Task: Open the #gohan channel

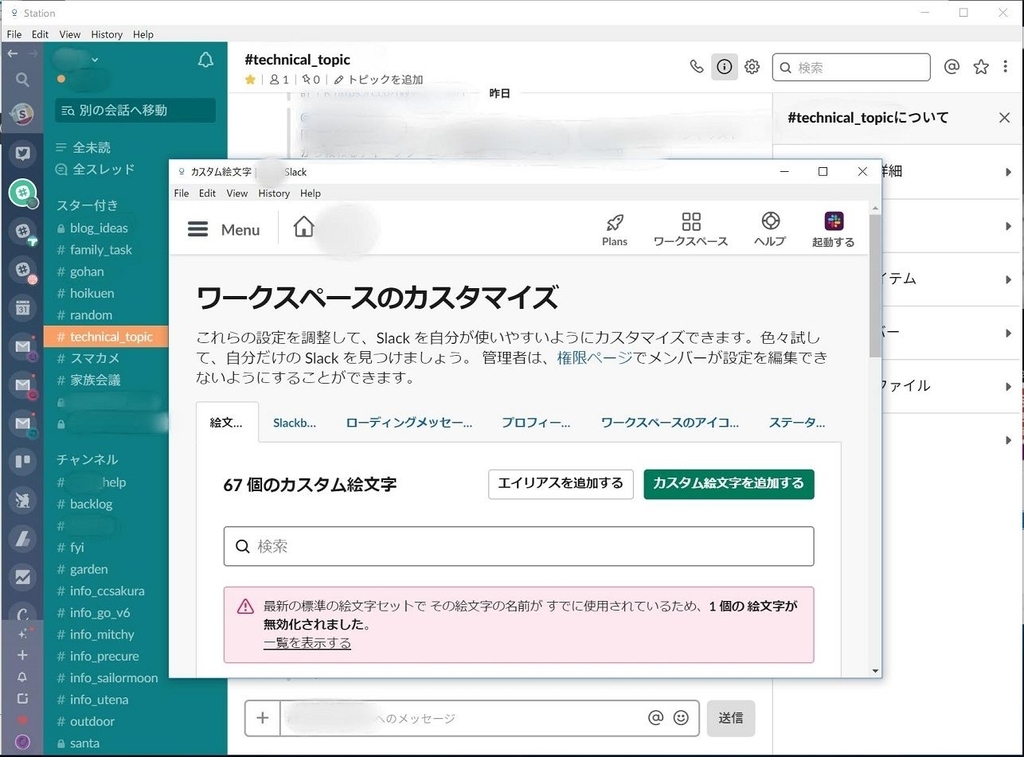Action: pyautogui.click(x=80, y=272)
